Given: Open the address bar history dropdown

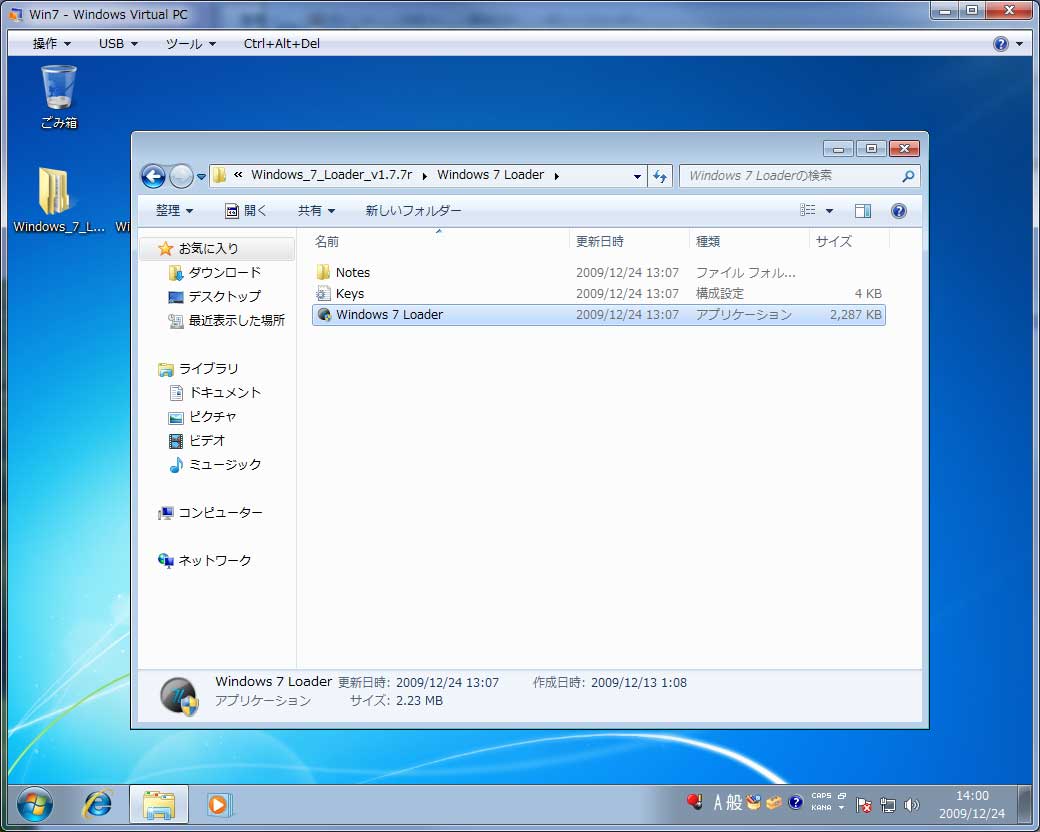Looking at the screenshot, I should (x=637, y=176).
